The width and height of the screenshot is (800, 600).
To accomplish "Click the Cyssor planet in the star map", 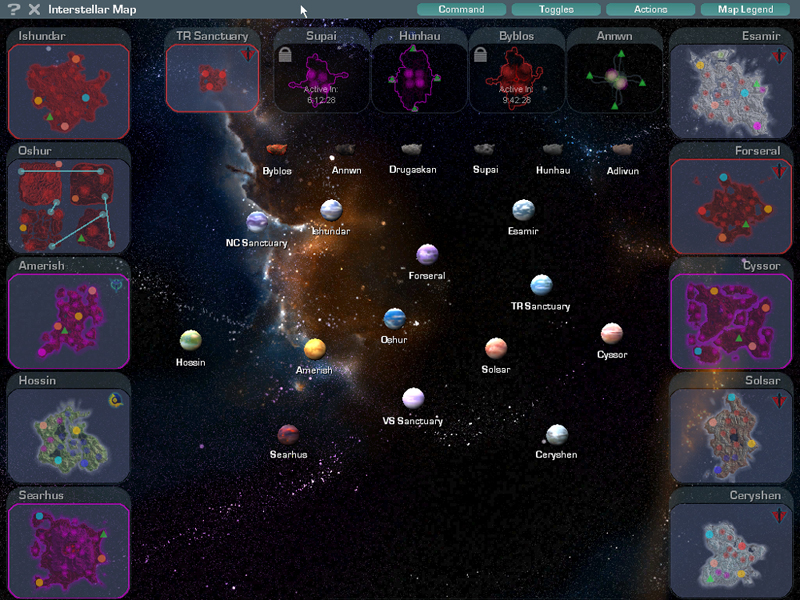I will coord(612,333).
